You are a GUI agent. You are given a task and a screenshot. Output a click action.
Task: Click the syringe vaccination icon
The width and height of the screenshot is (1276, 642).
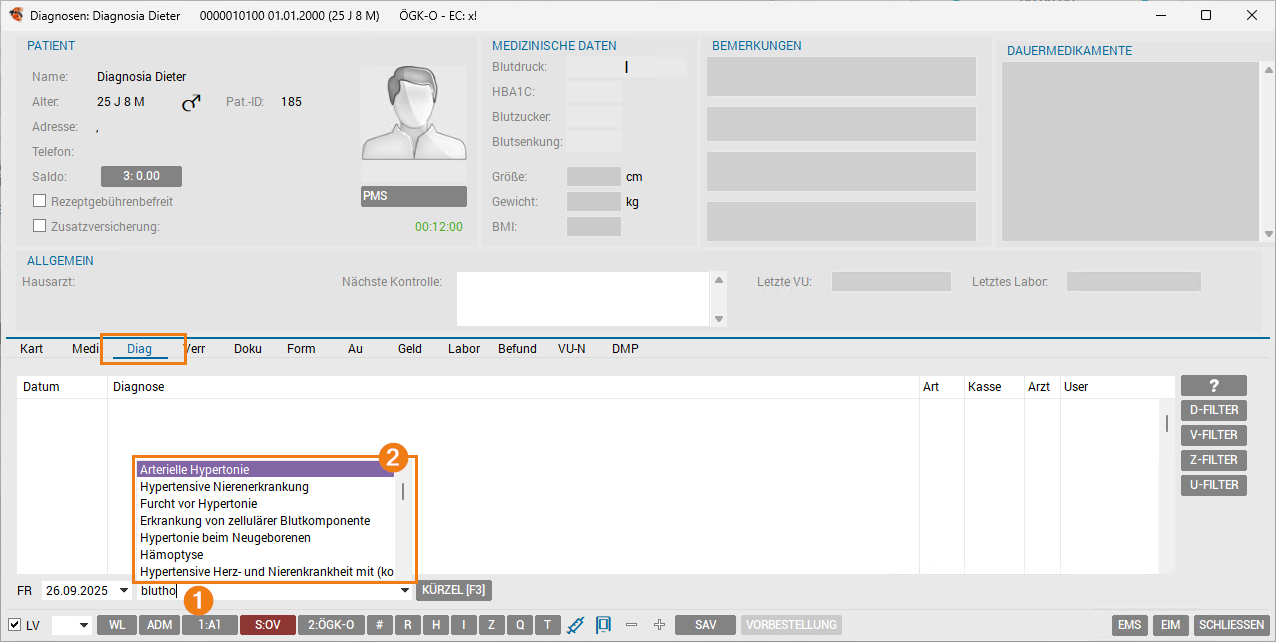click(575, 625)
